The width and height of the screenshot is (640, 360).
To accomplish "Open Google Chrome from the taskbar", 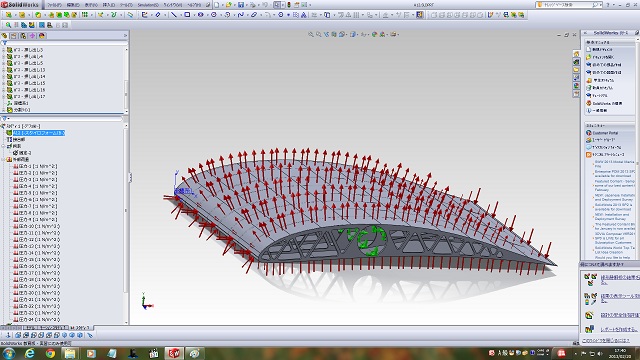I will (50, 353).
